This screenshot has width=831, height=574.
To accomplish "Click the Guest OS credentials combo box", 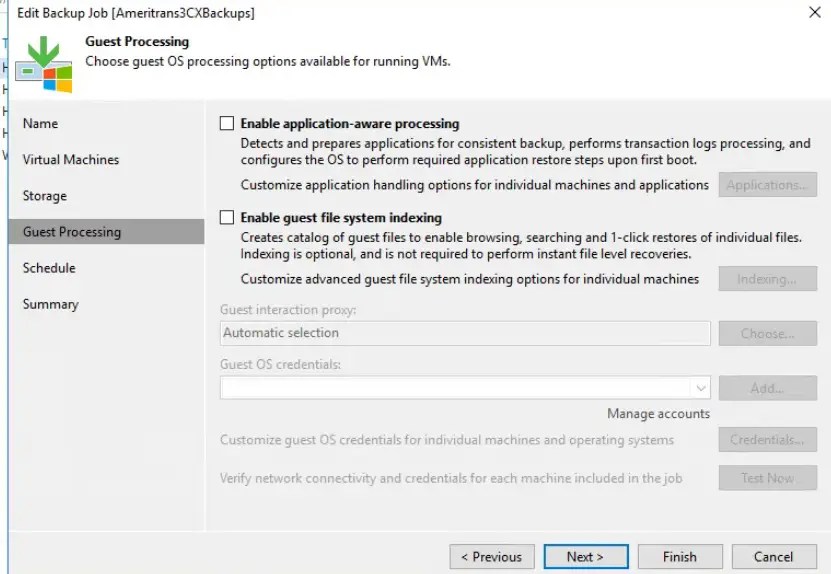I will [x=465, y=388].
